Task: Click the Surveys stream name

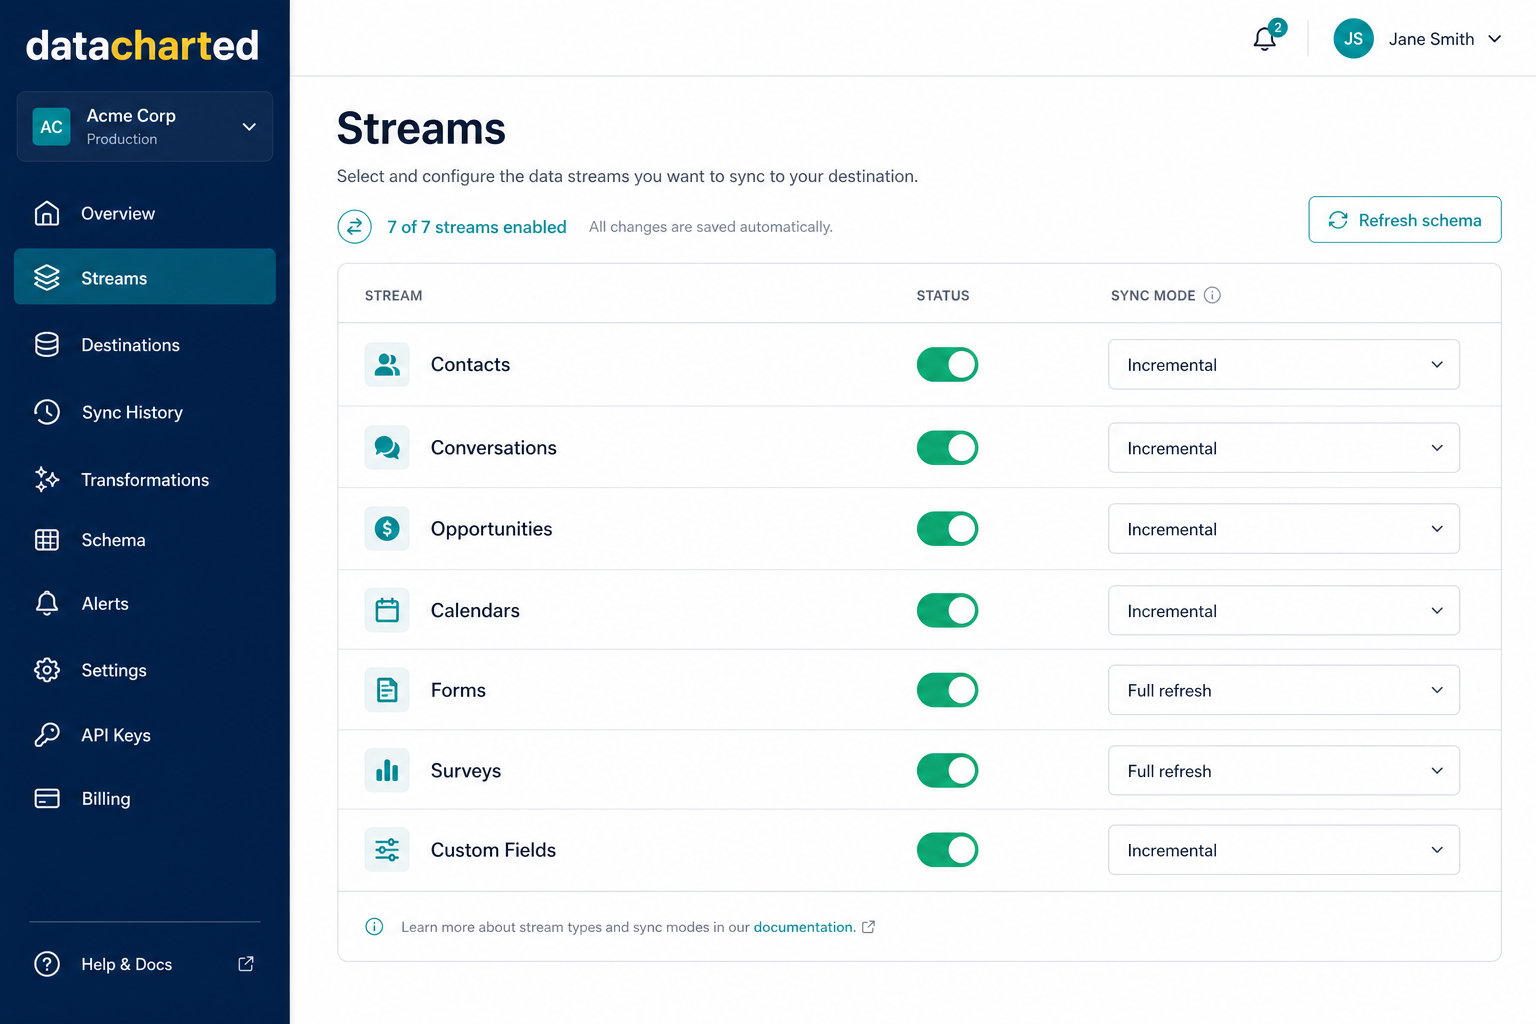Action: 466,771
